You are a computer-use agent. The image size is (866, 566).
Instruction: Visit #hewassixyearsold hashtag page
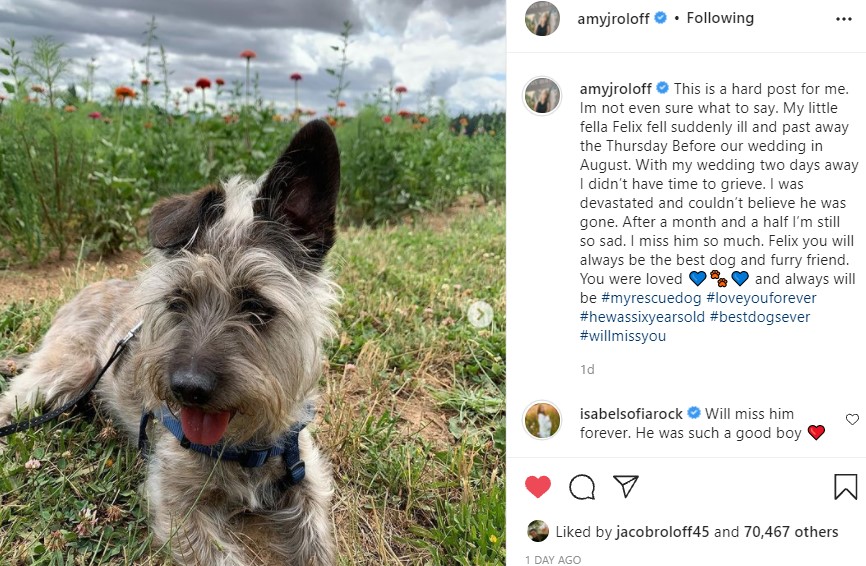tap(642, 317)
